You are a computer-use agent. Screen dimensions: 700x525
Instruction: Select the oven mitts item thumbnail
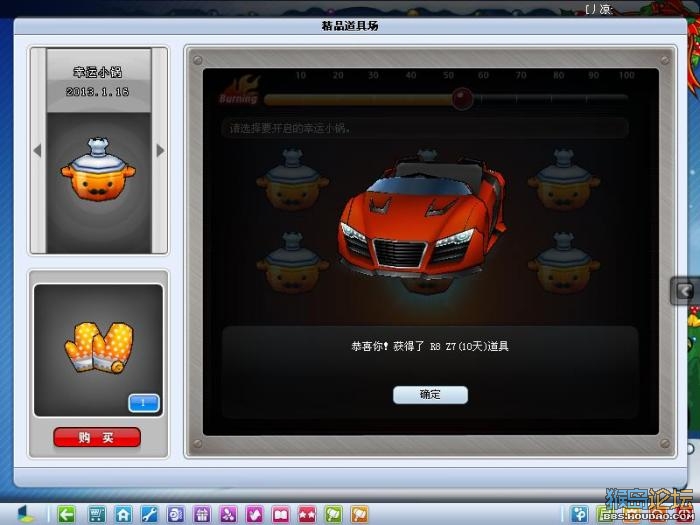99,348
